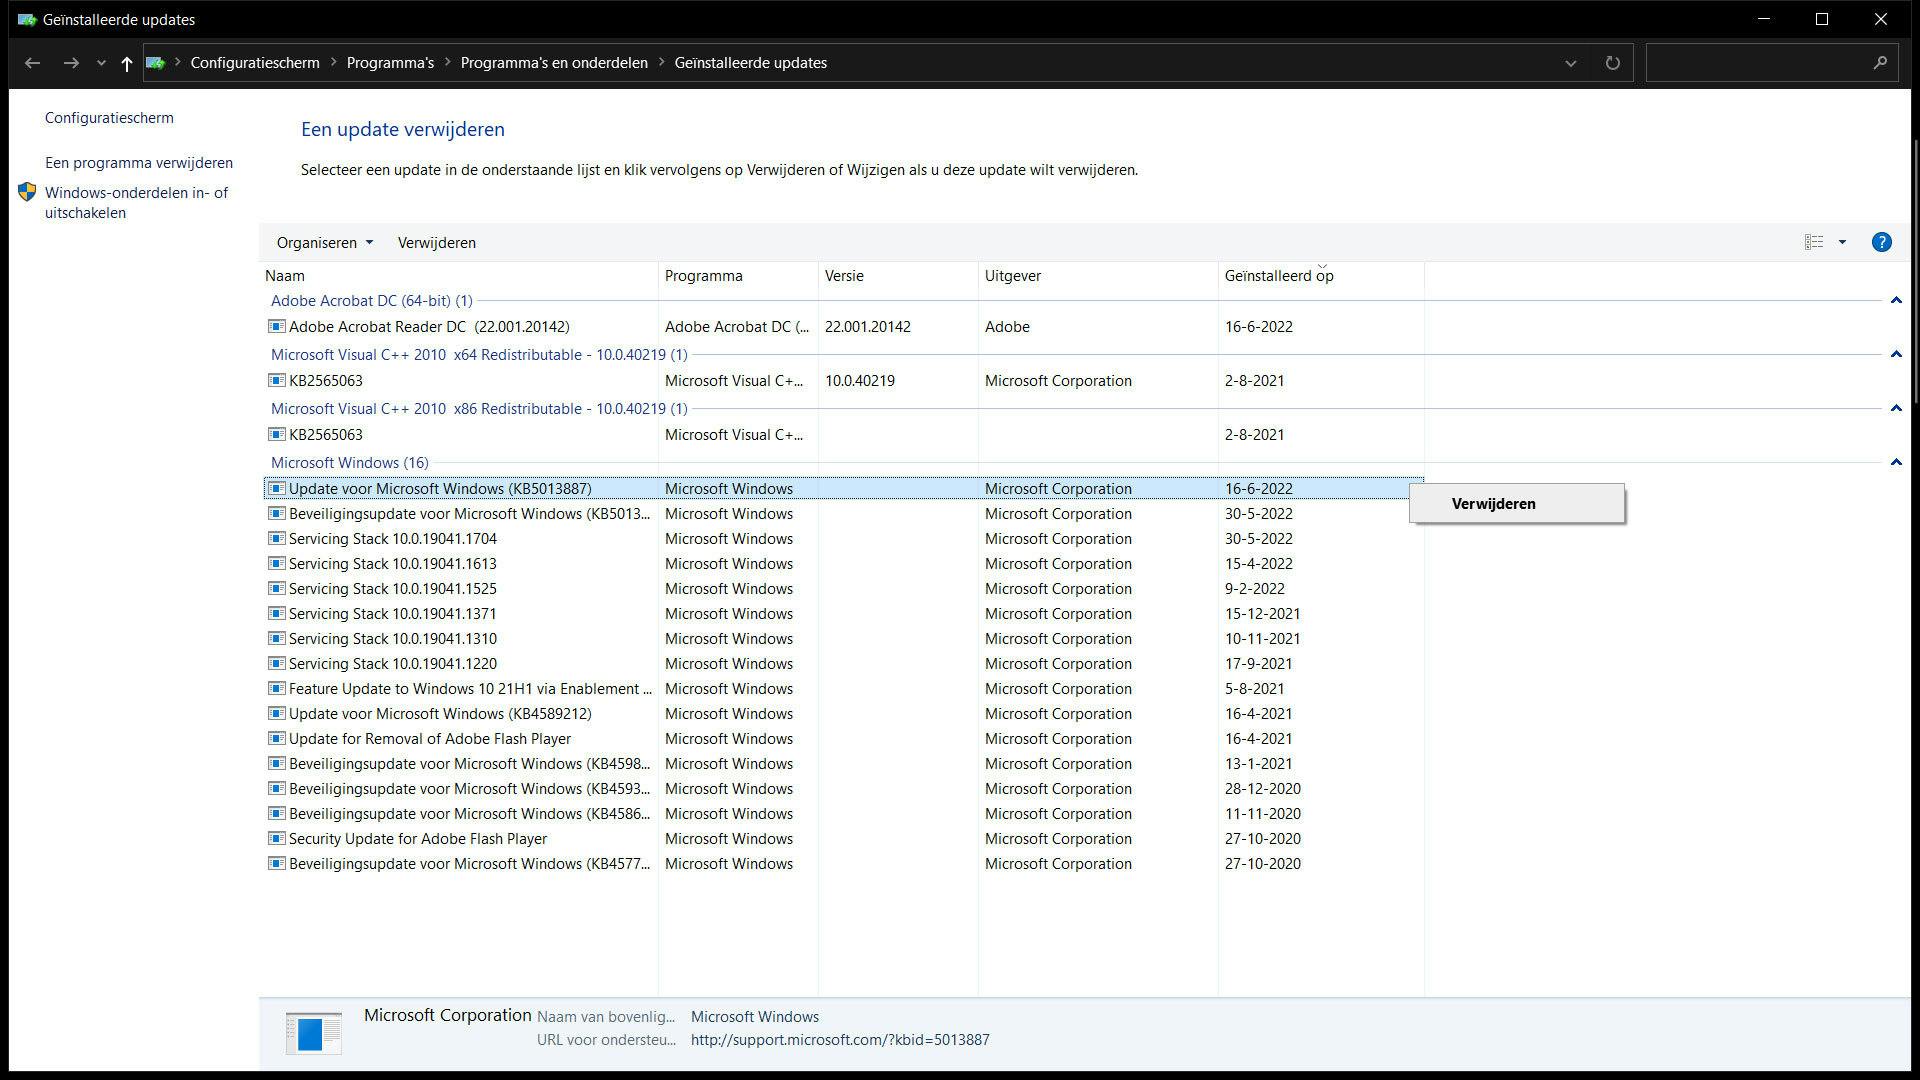Collapse the Microsoft Windows (16) group
The image size is (1920, 1080).
1895,463
